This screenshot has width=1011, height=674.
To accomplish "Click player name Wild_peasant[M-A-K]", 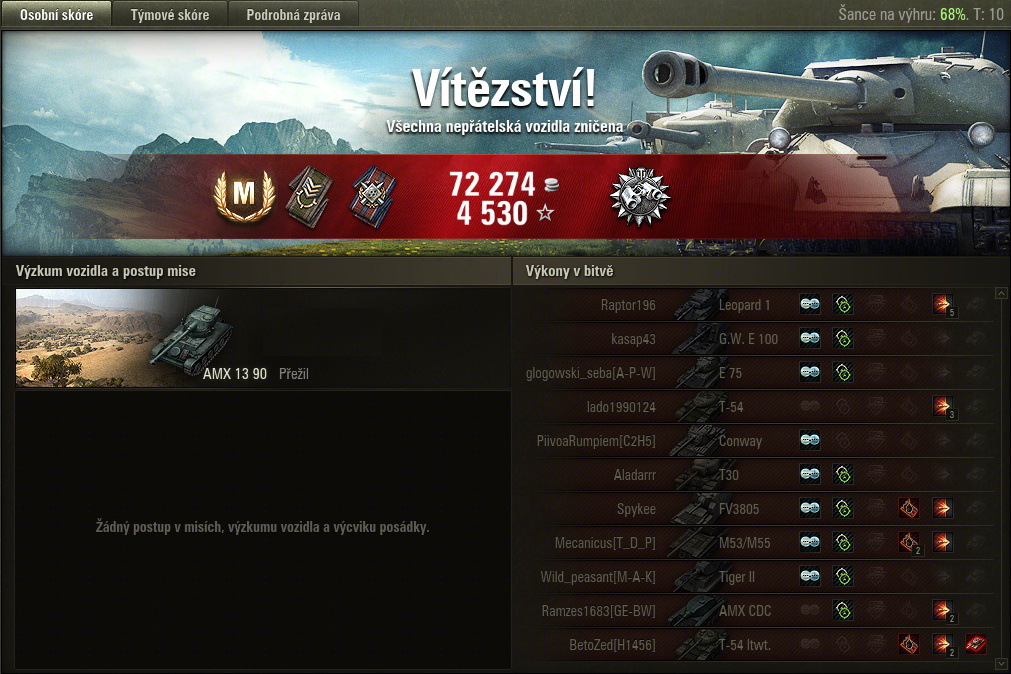I will [x=598, y=577].
